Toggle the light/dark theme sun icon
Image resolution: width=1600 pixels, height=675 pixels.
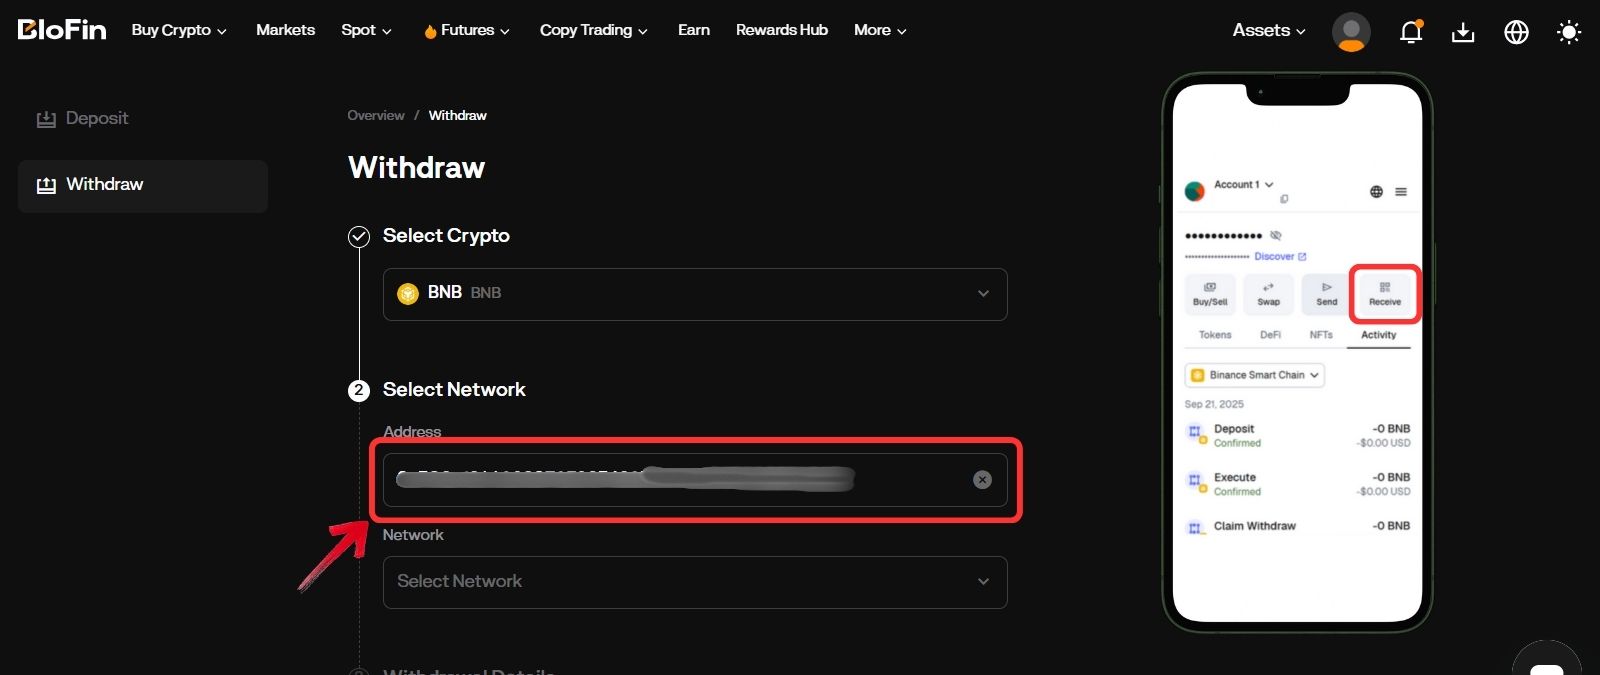tap(1569, 32)
